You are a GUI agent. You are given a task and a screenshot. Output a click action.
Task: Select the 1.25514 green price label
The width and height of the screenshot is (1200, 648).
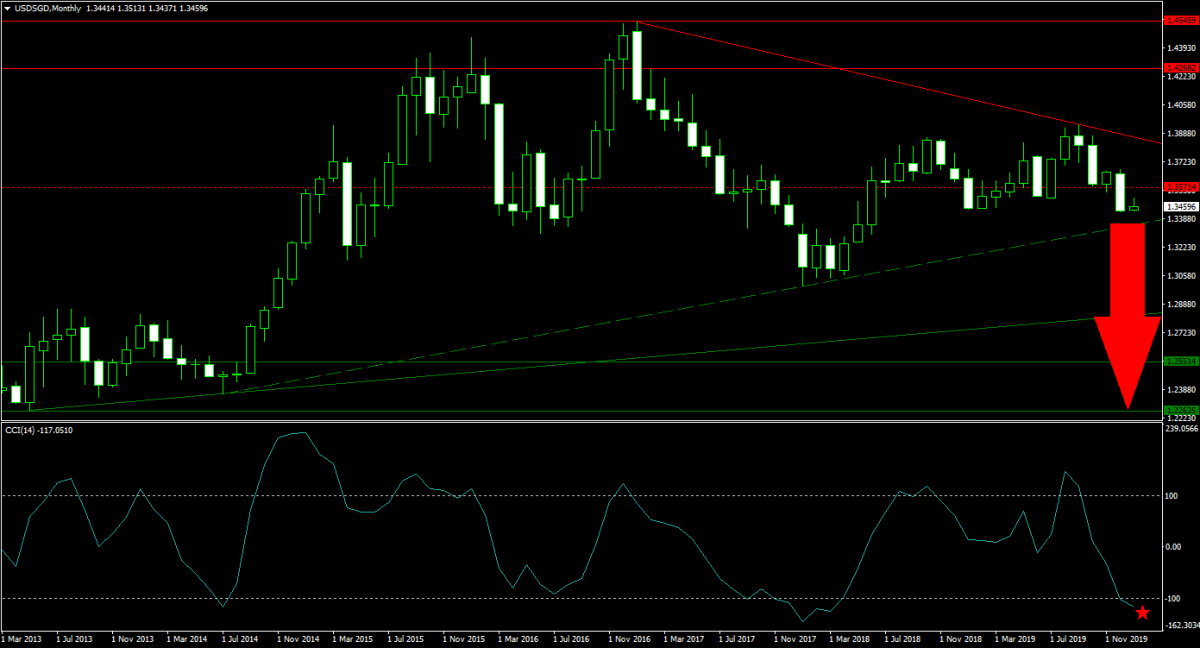[x=1180, y=361]
